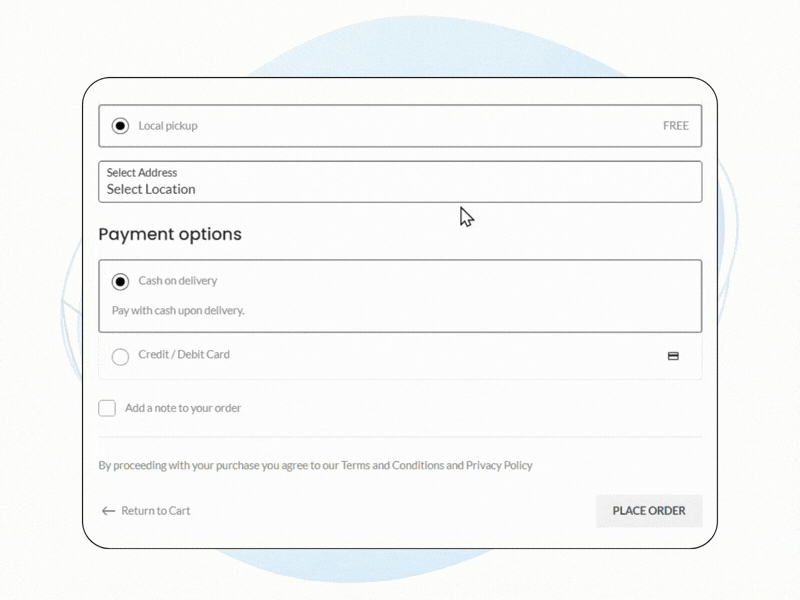Choose the Cash on delivery radio button
The image size is (800, 600).
pyautogui.click(x=120, y=282)
